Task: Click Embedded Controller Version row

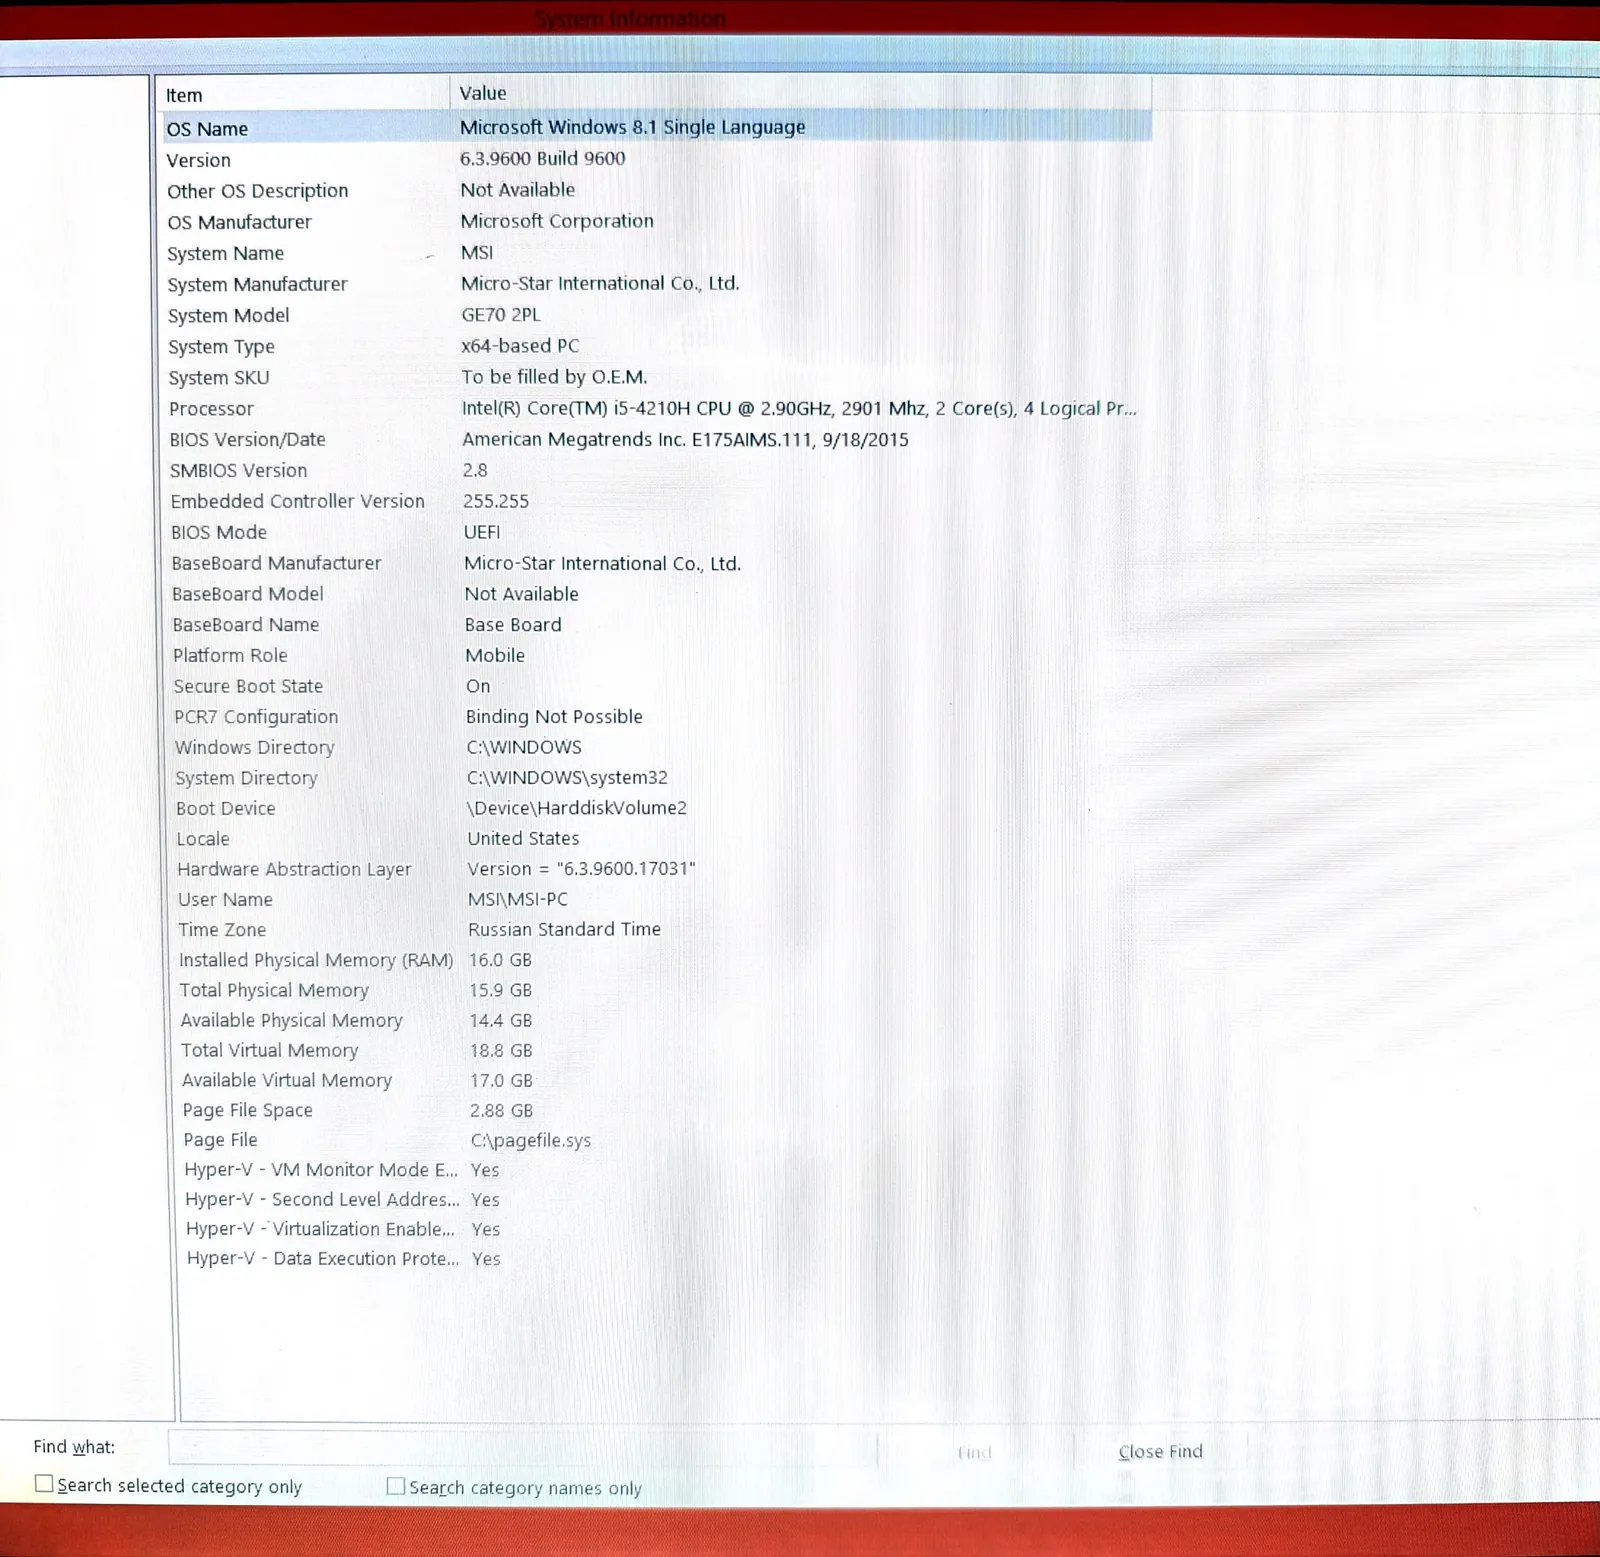Action: pos(656,501)
